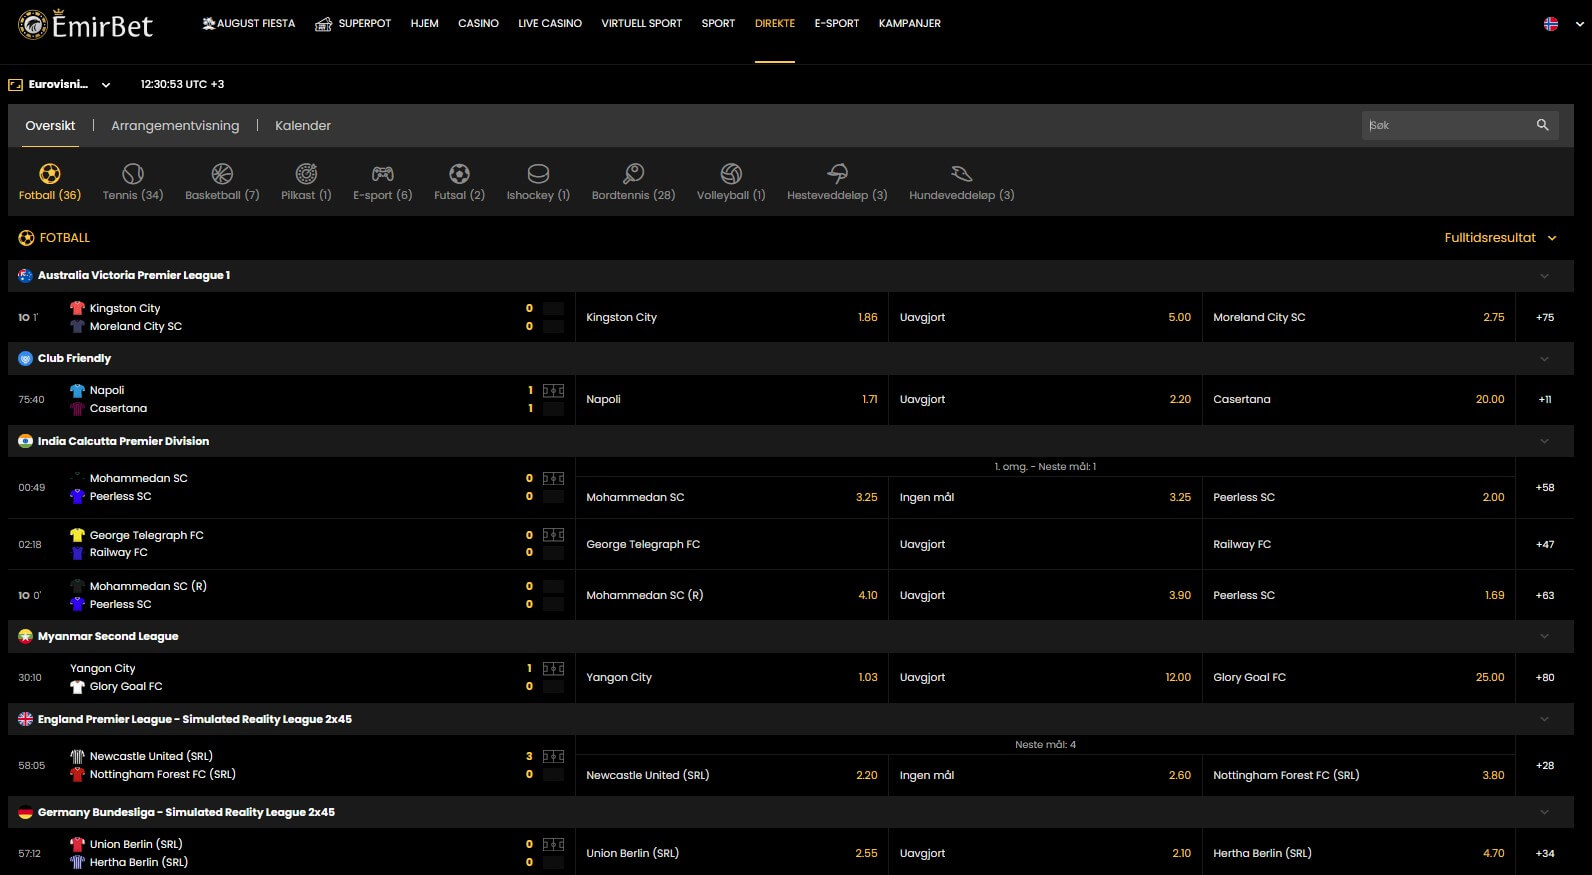Open +28 more markets for Newcastle United (SRL)
The width and height of the screenshot is (1592, 875).
point(1545,766)
